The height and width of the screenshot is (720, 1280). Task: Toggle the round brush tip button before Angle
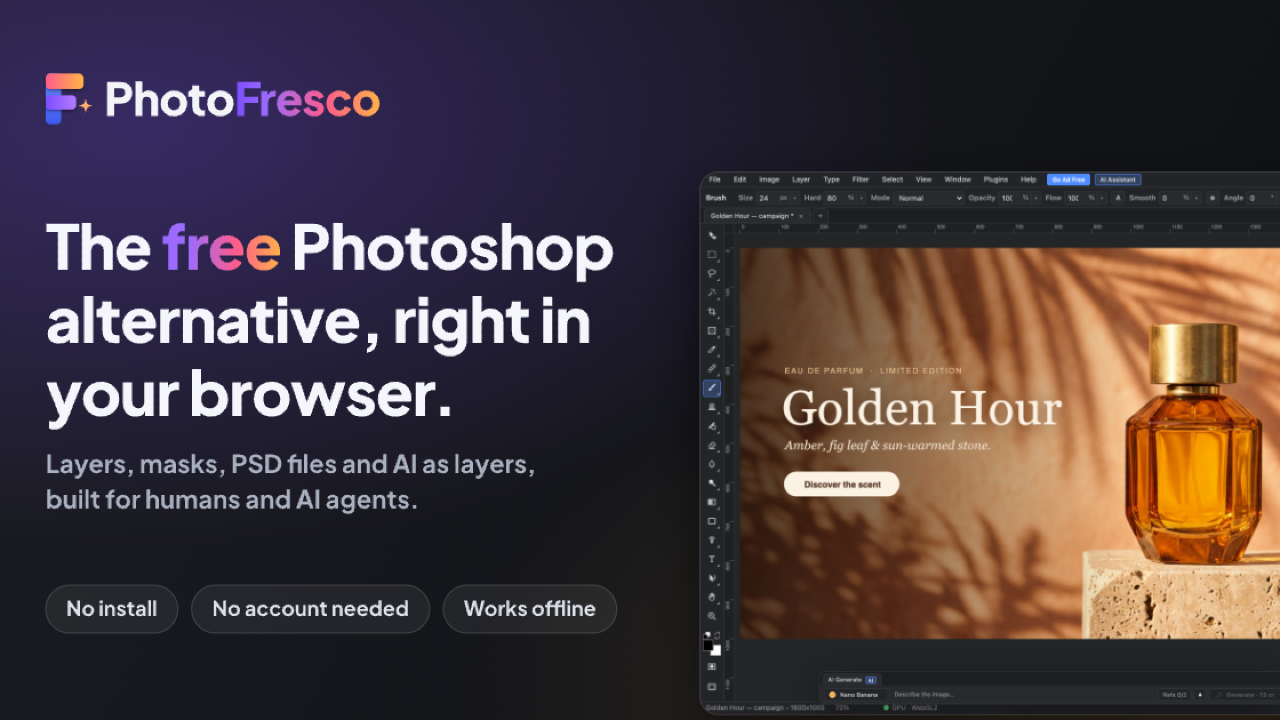pos(1212,198)
